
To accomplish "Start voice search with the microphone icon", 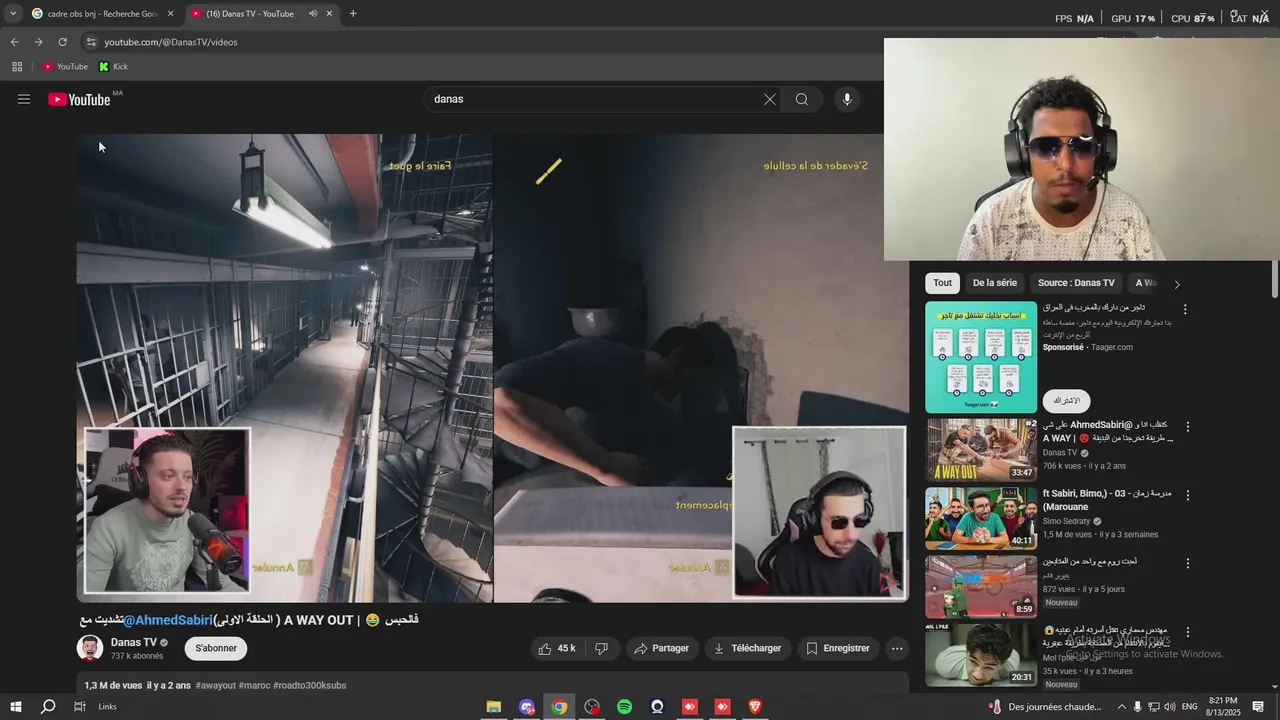I will coord(847,99).
